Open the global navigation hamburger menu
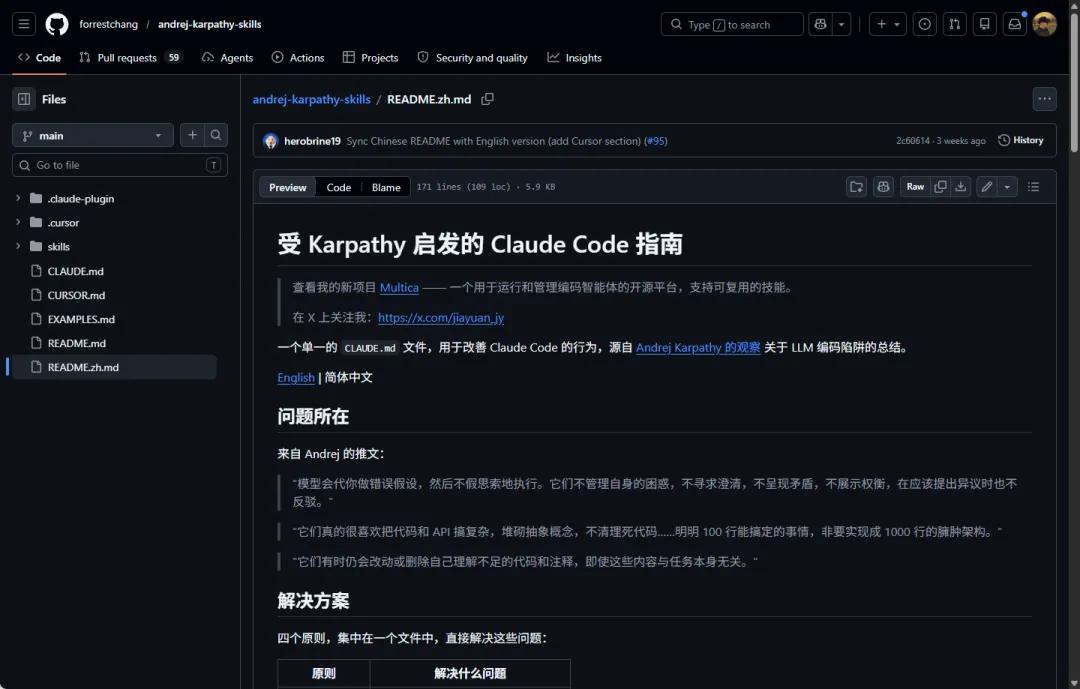 [x=24, y=24]
